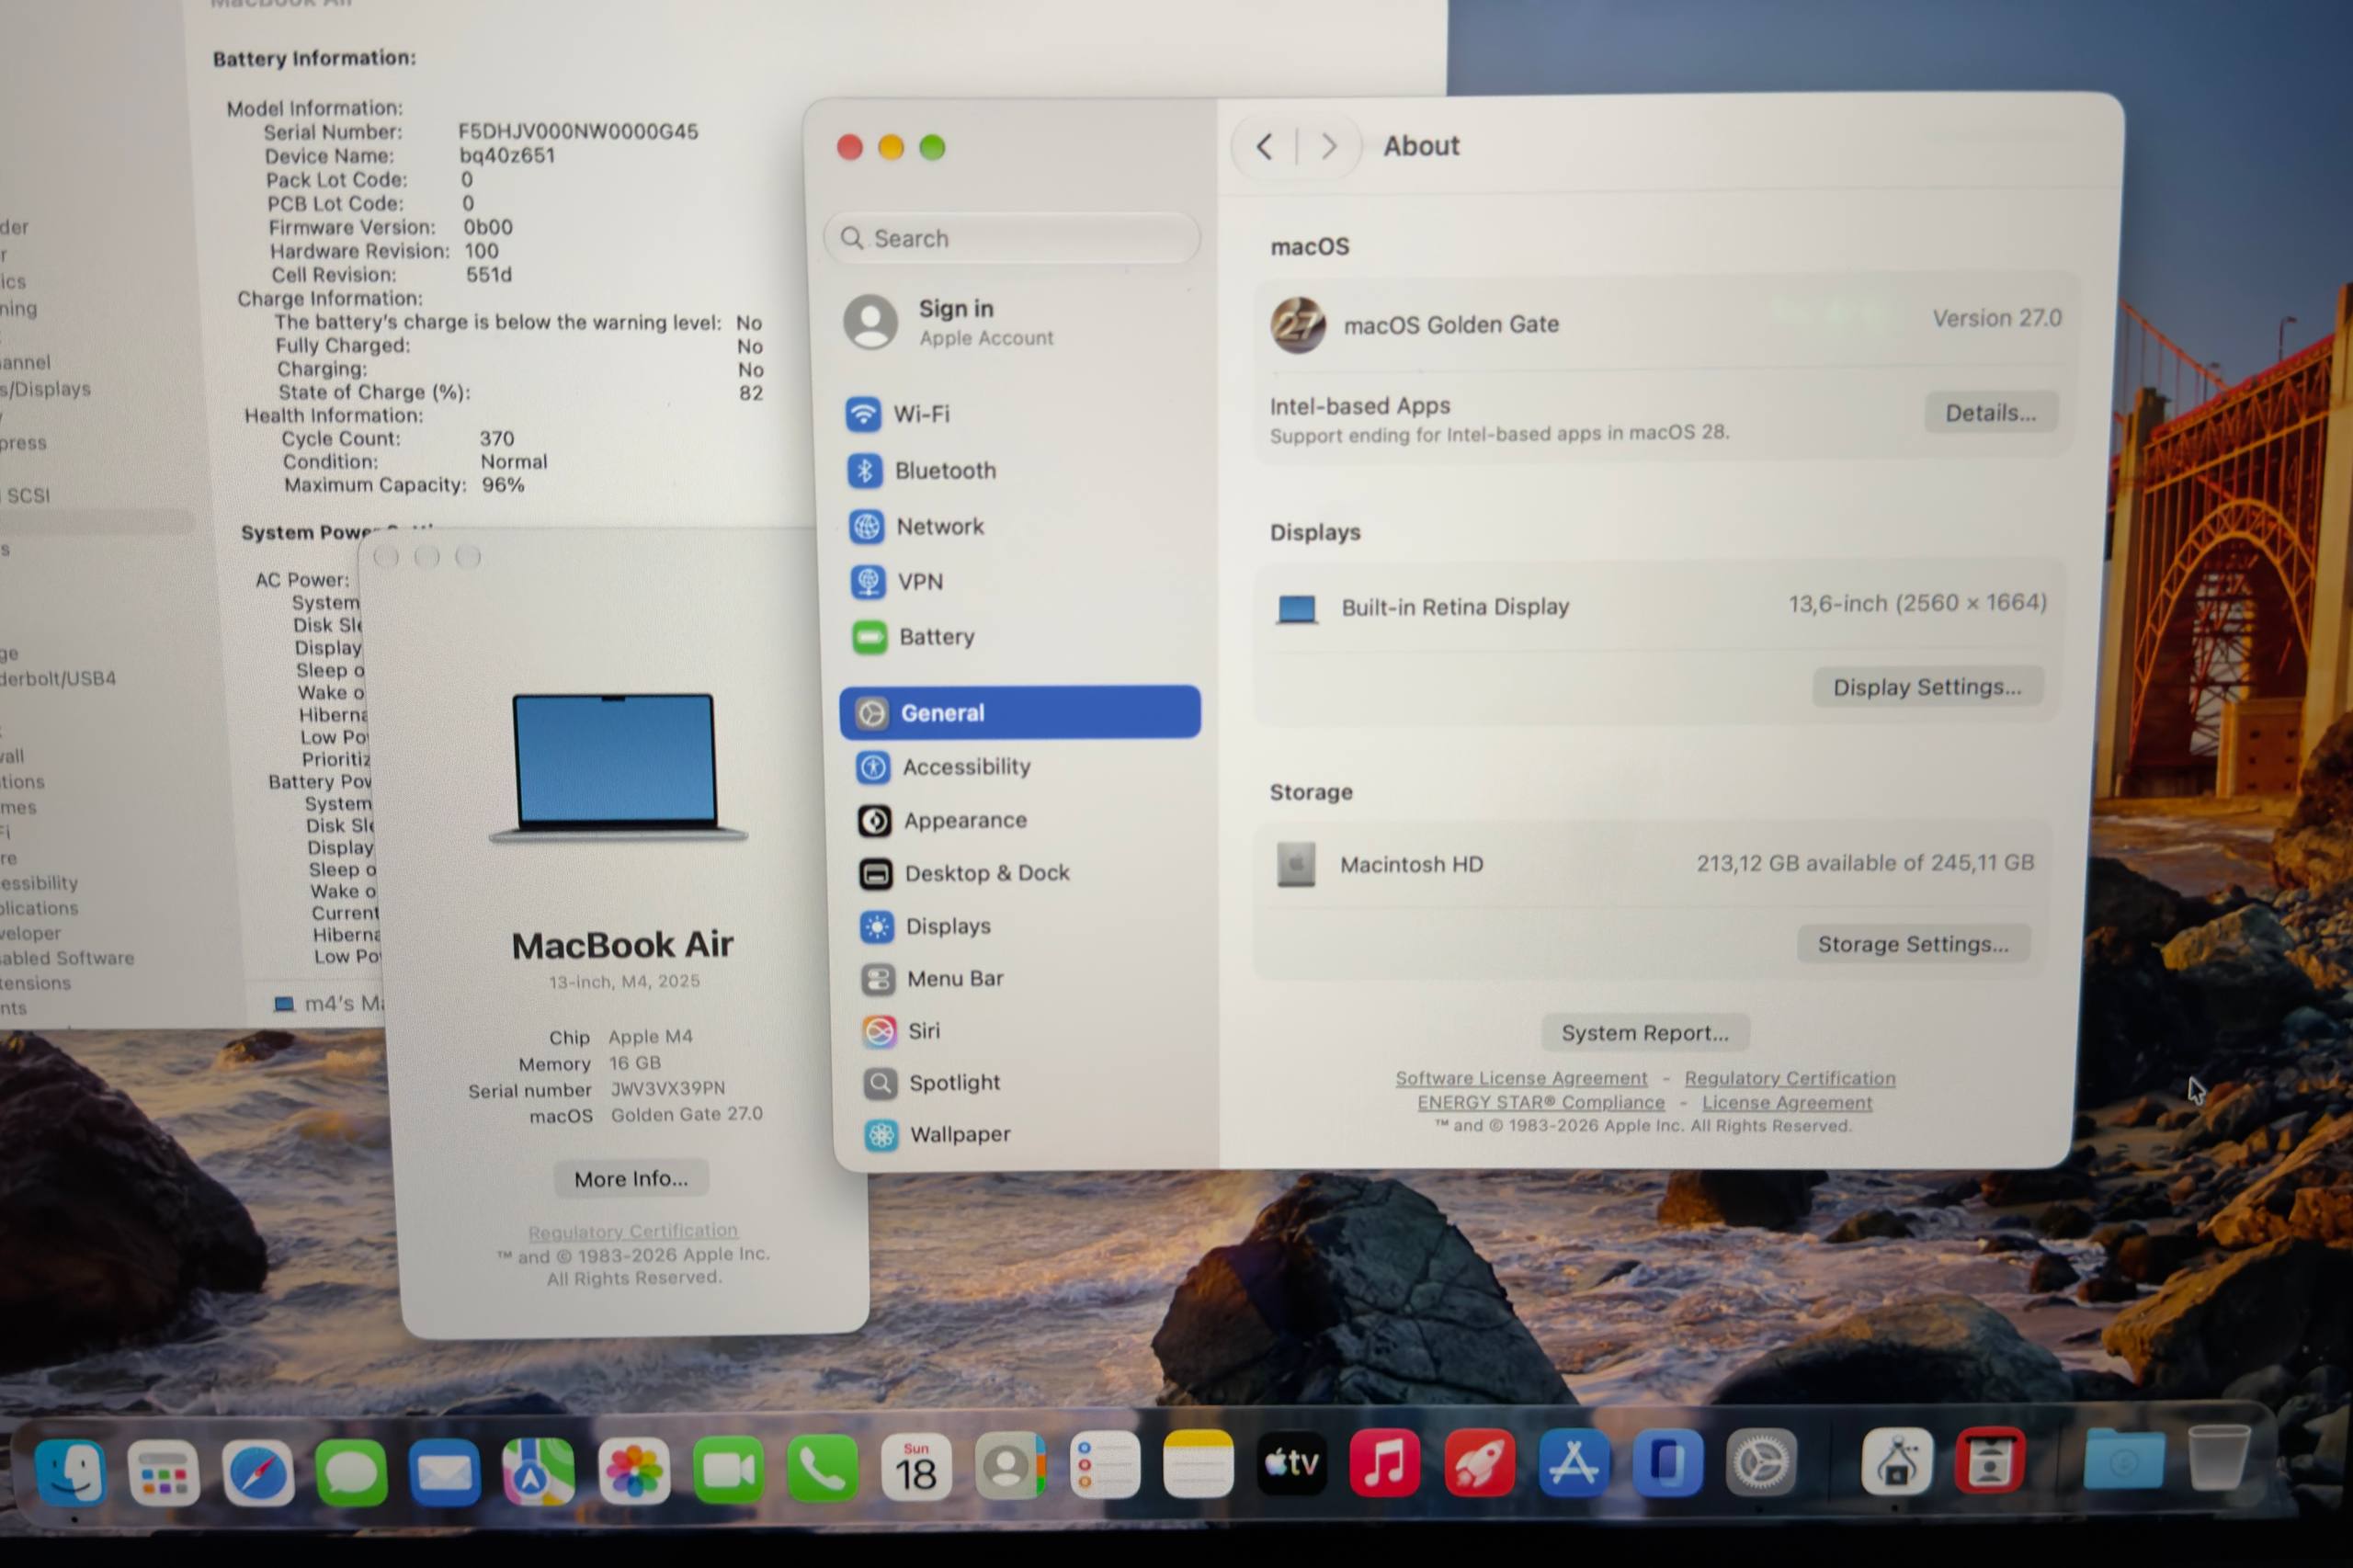Launch Photos app in the Dock
This screenshot has height=1568, width=2353.
(633, 1471)
